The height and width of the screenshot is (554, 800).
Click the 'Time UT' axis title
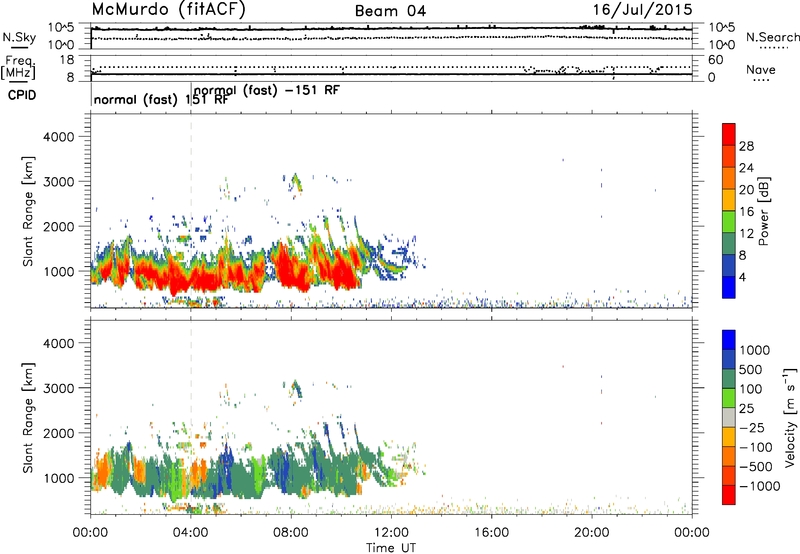pyautogui.click(x=391, y=548)
